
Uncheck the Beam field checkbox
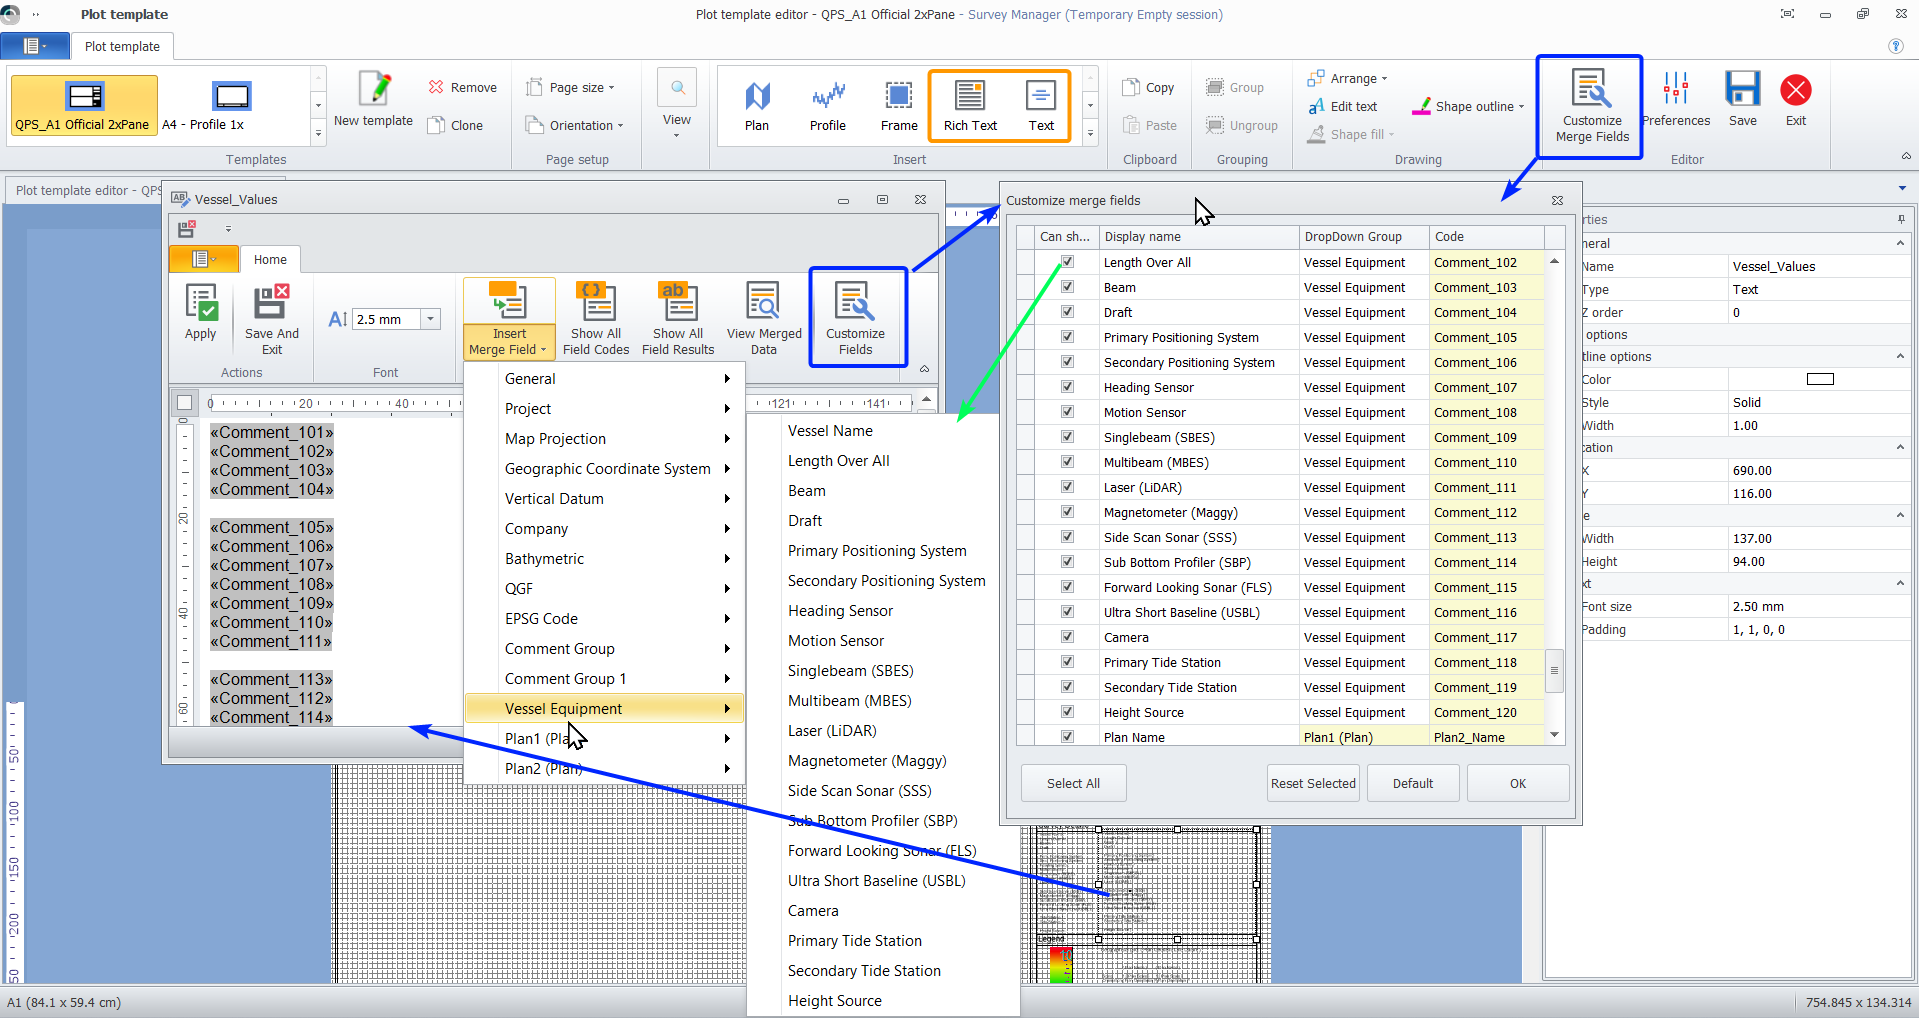coord(1067,287)
